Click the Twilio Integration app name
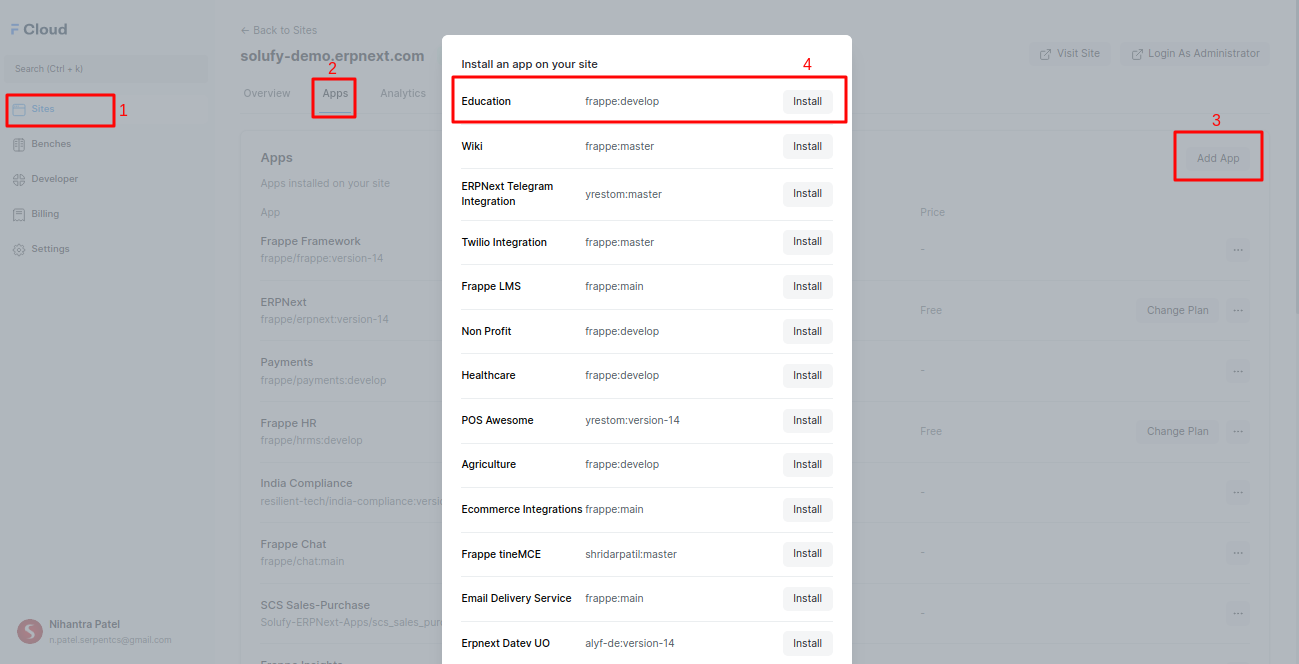Screen dimensions: 1299x664 pyautogui.click(x=504, y=242)
